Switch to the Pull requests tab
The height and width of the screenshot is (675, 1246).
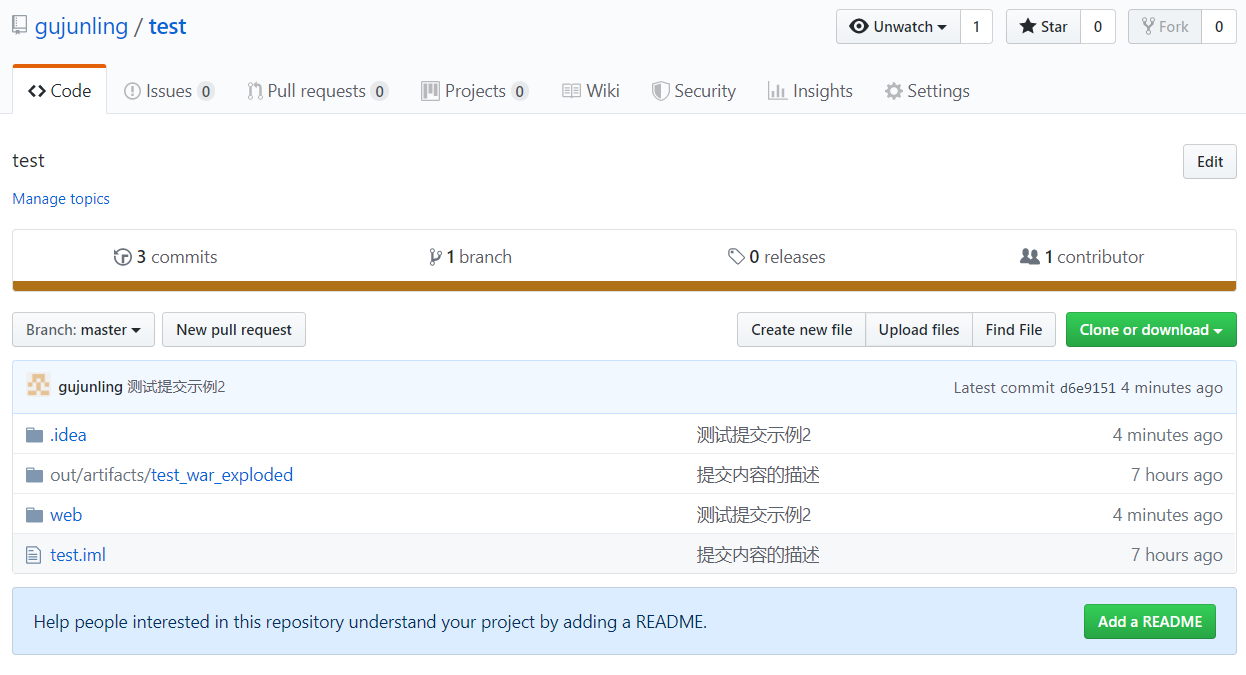316,91
